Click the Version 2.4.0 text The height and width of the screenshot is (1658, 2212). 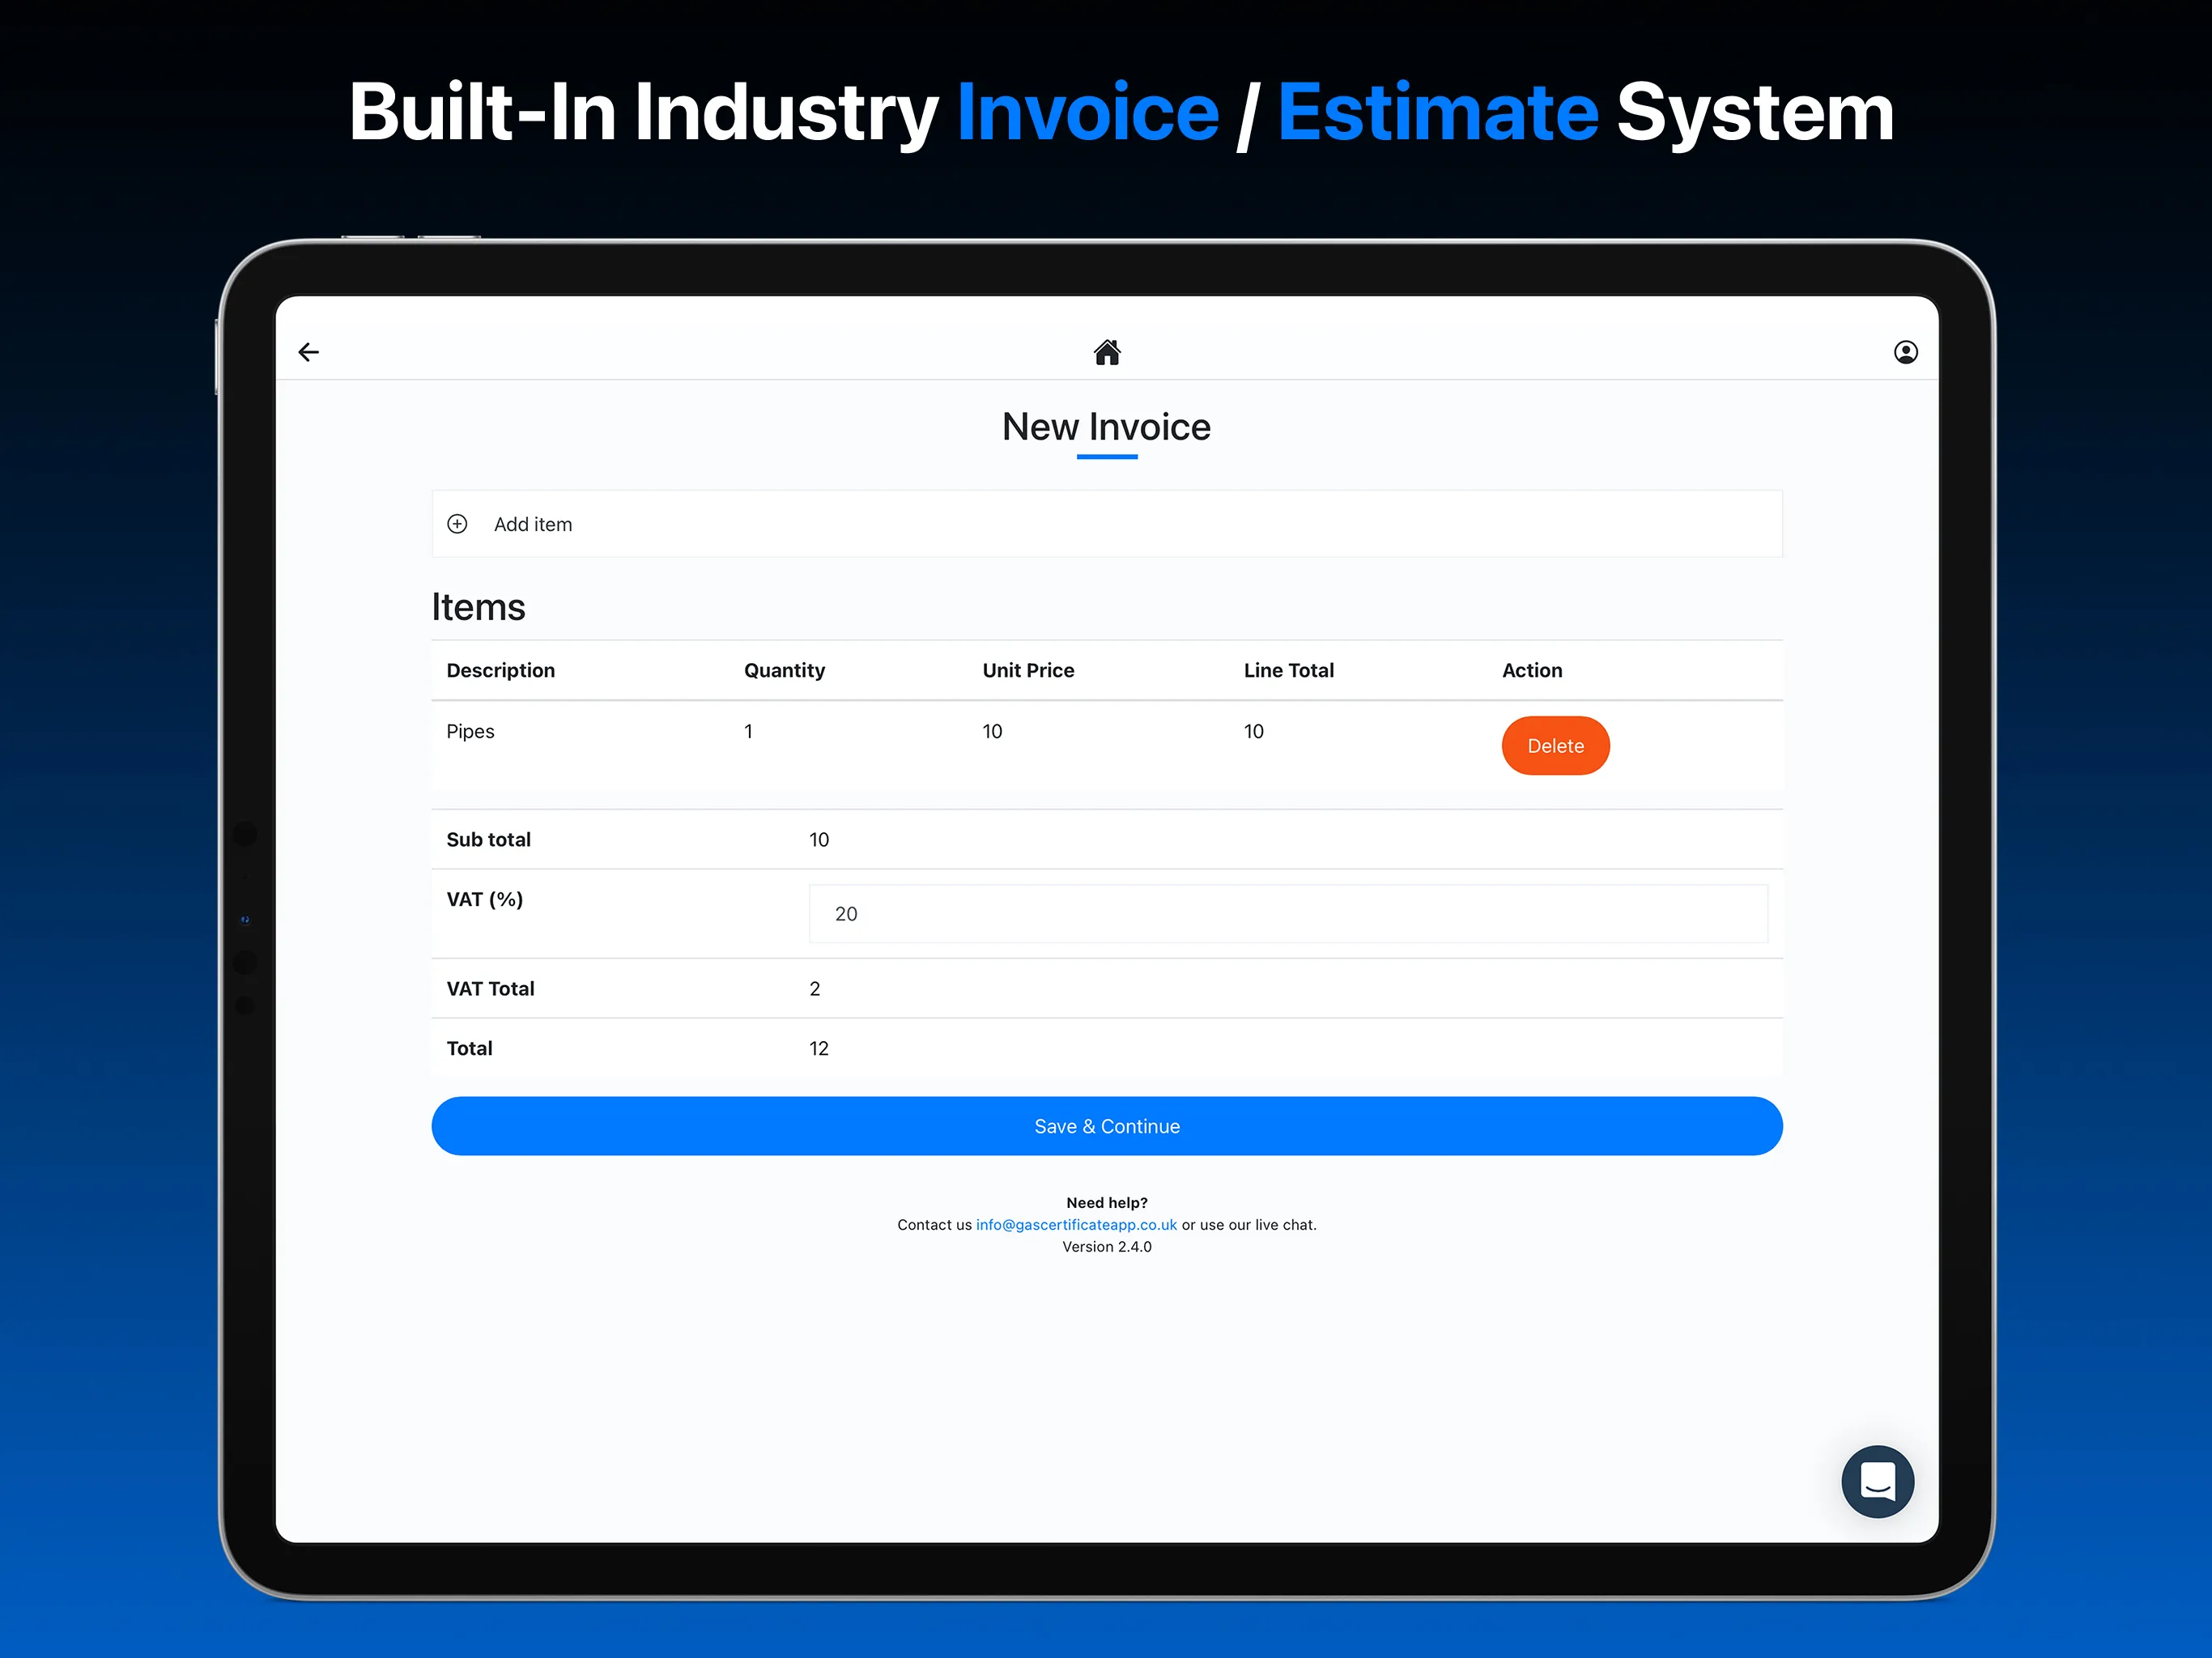click(x=1107, y=1247)
